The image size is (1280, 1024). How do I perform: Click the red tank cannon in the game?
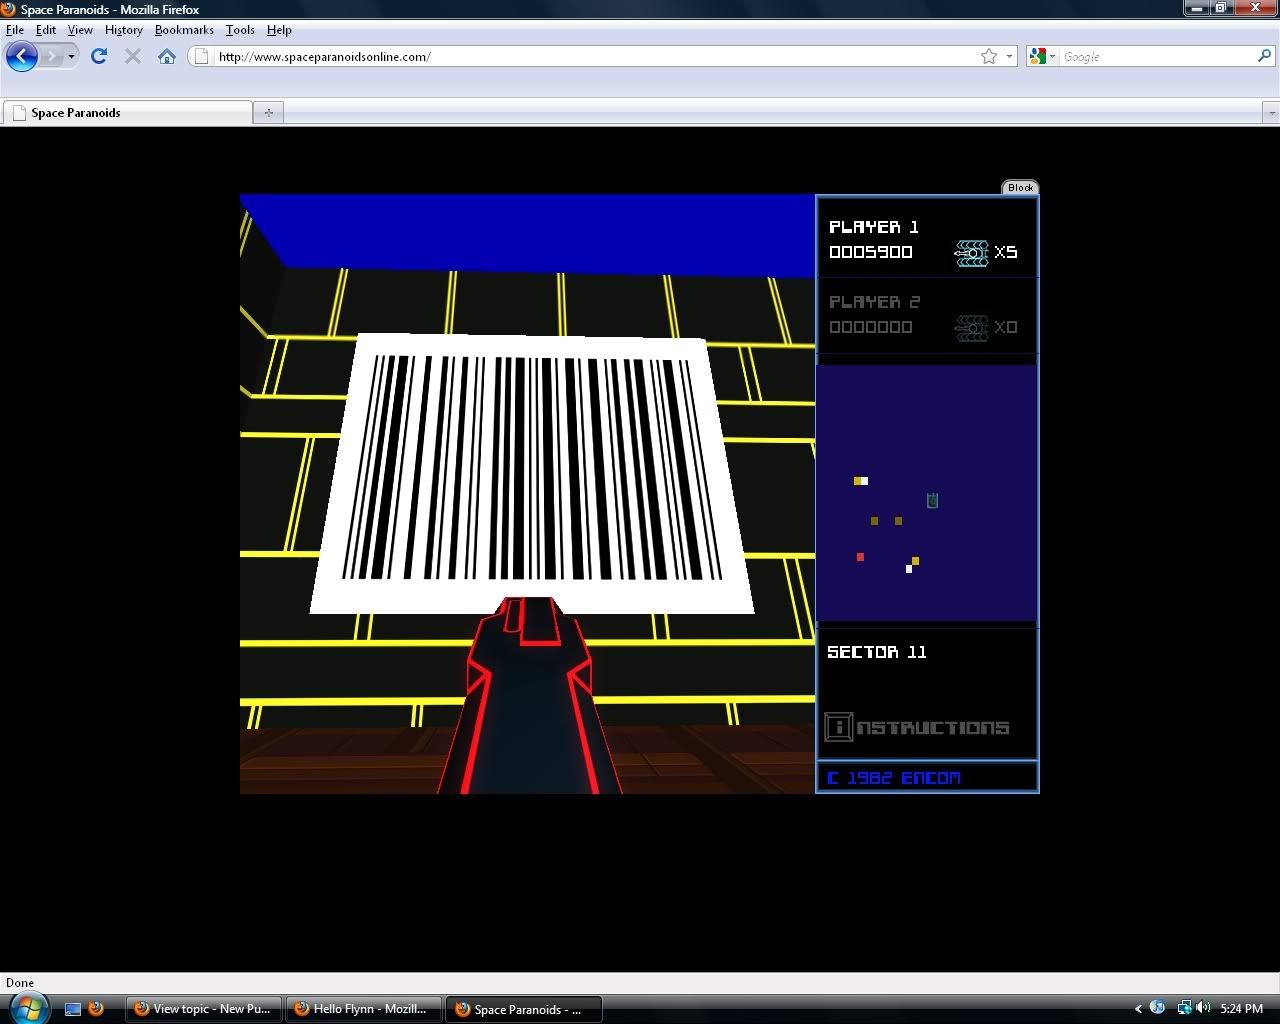(529, 695)
